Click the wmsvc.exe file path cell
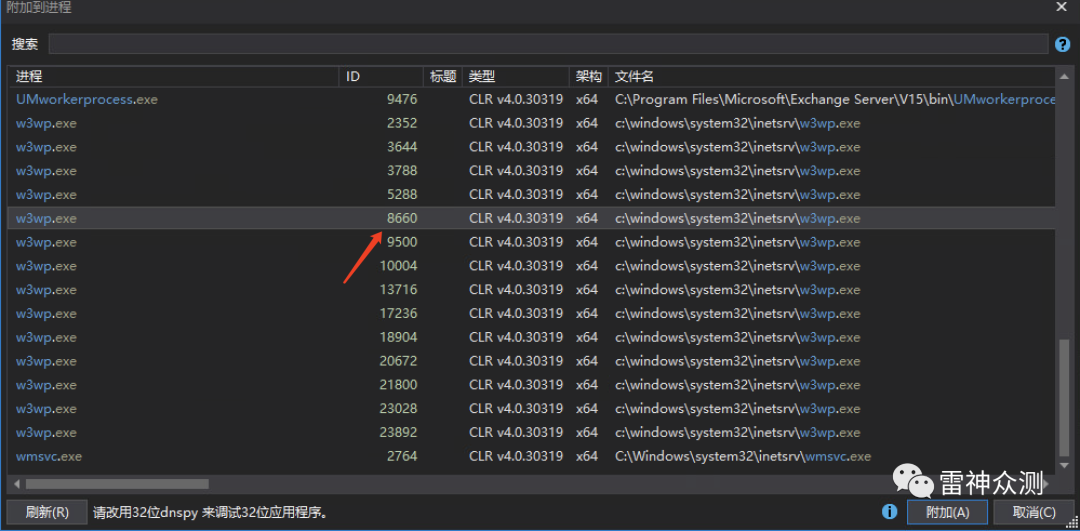Screen dimensions: 1080x531 coord(742,456)
